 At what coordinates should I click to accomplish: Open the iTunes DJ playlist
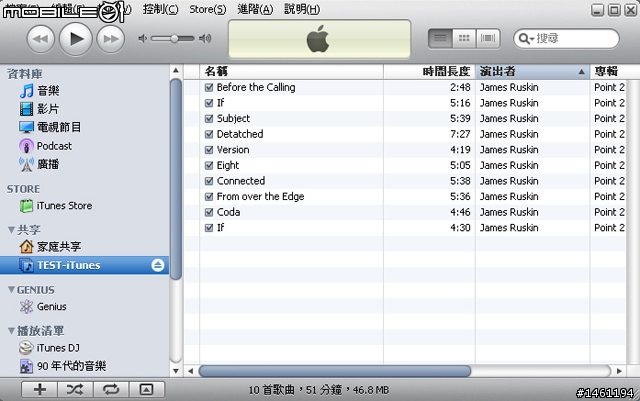49,348
